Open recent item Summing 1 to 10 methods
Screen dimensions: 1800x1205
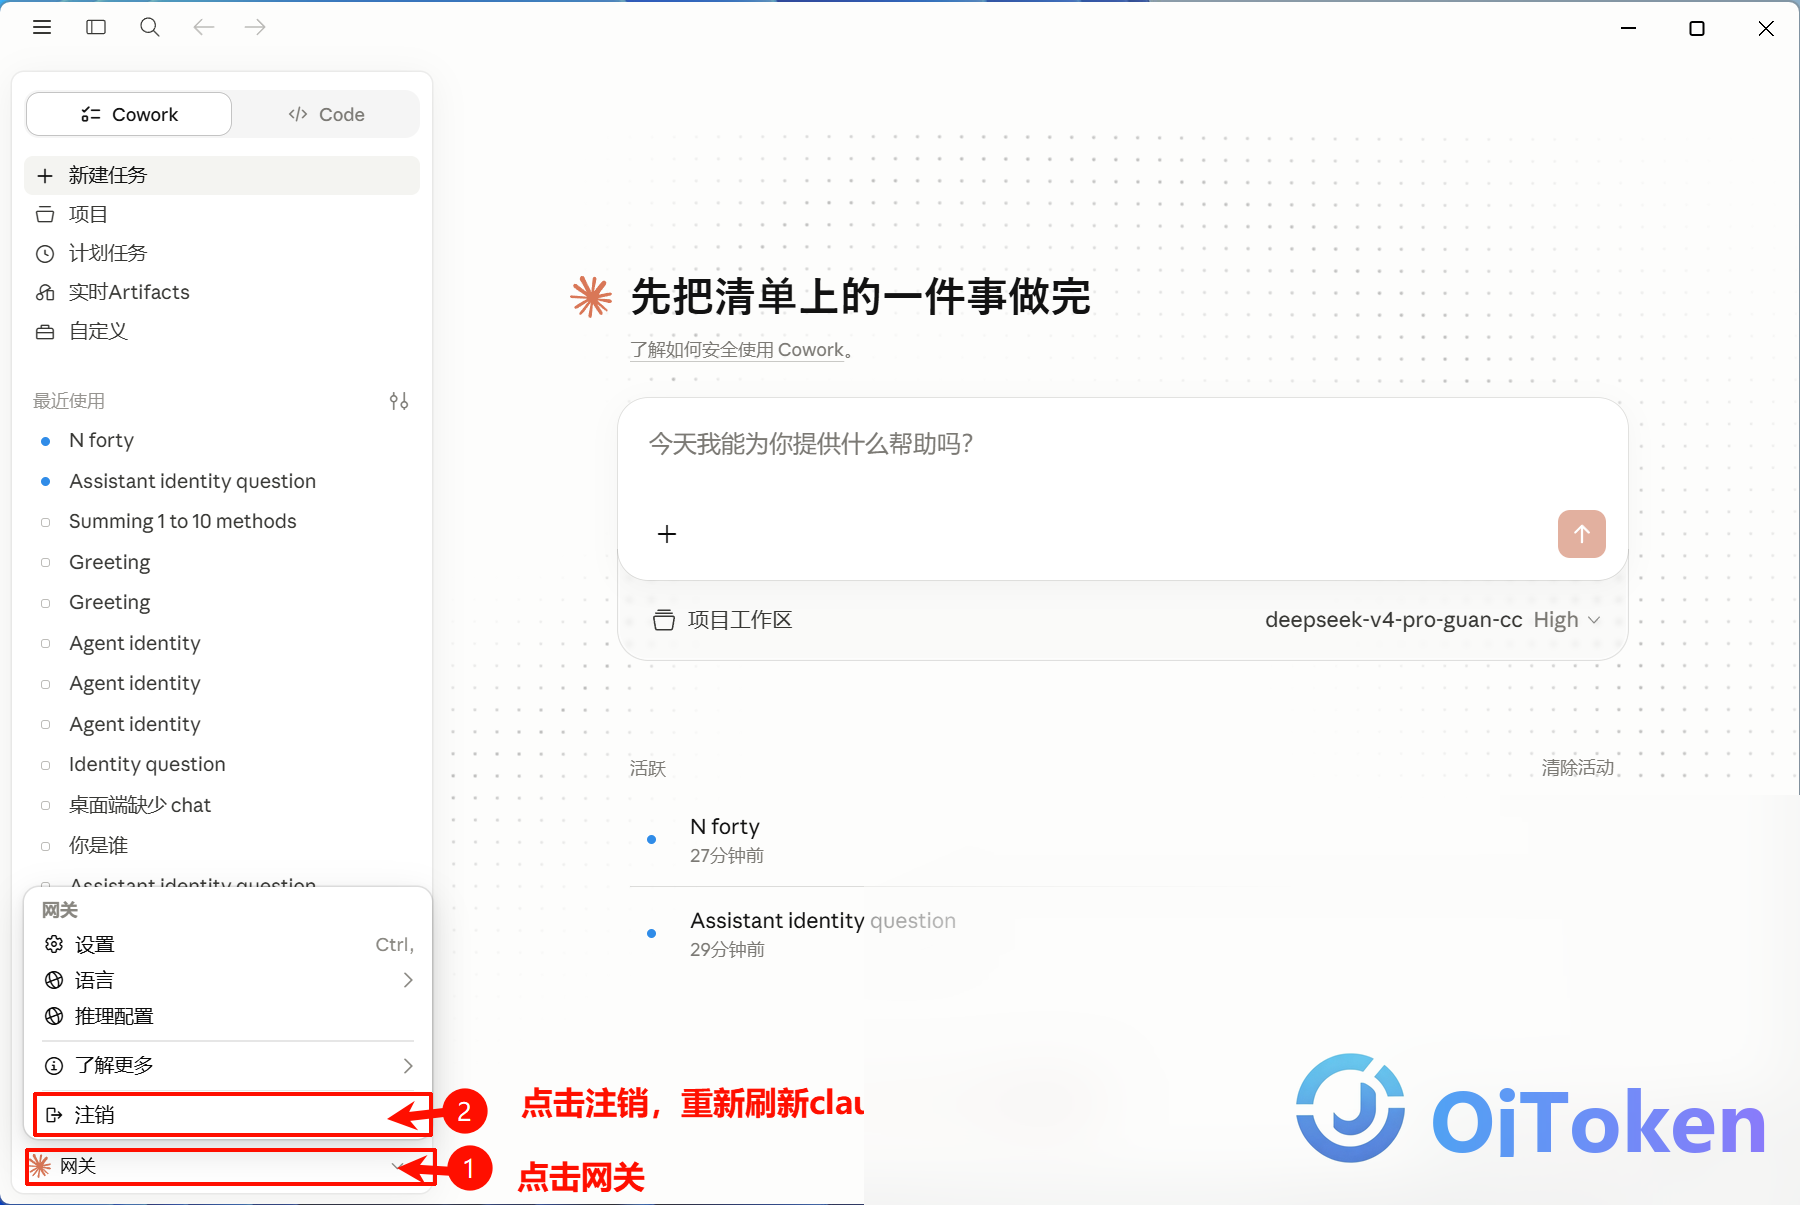(x=222, y=521)
